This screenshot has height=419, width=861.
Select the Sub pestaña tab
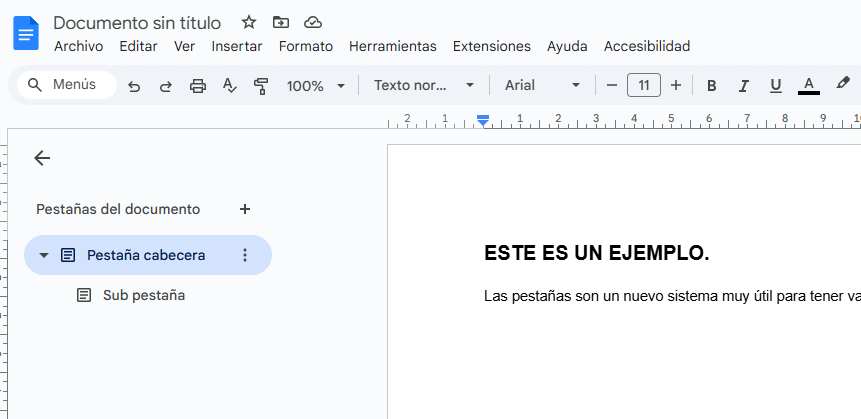143,295
